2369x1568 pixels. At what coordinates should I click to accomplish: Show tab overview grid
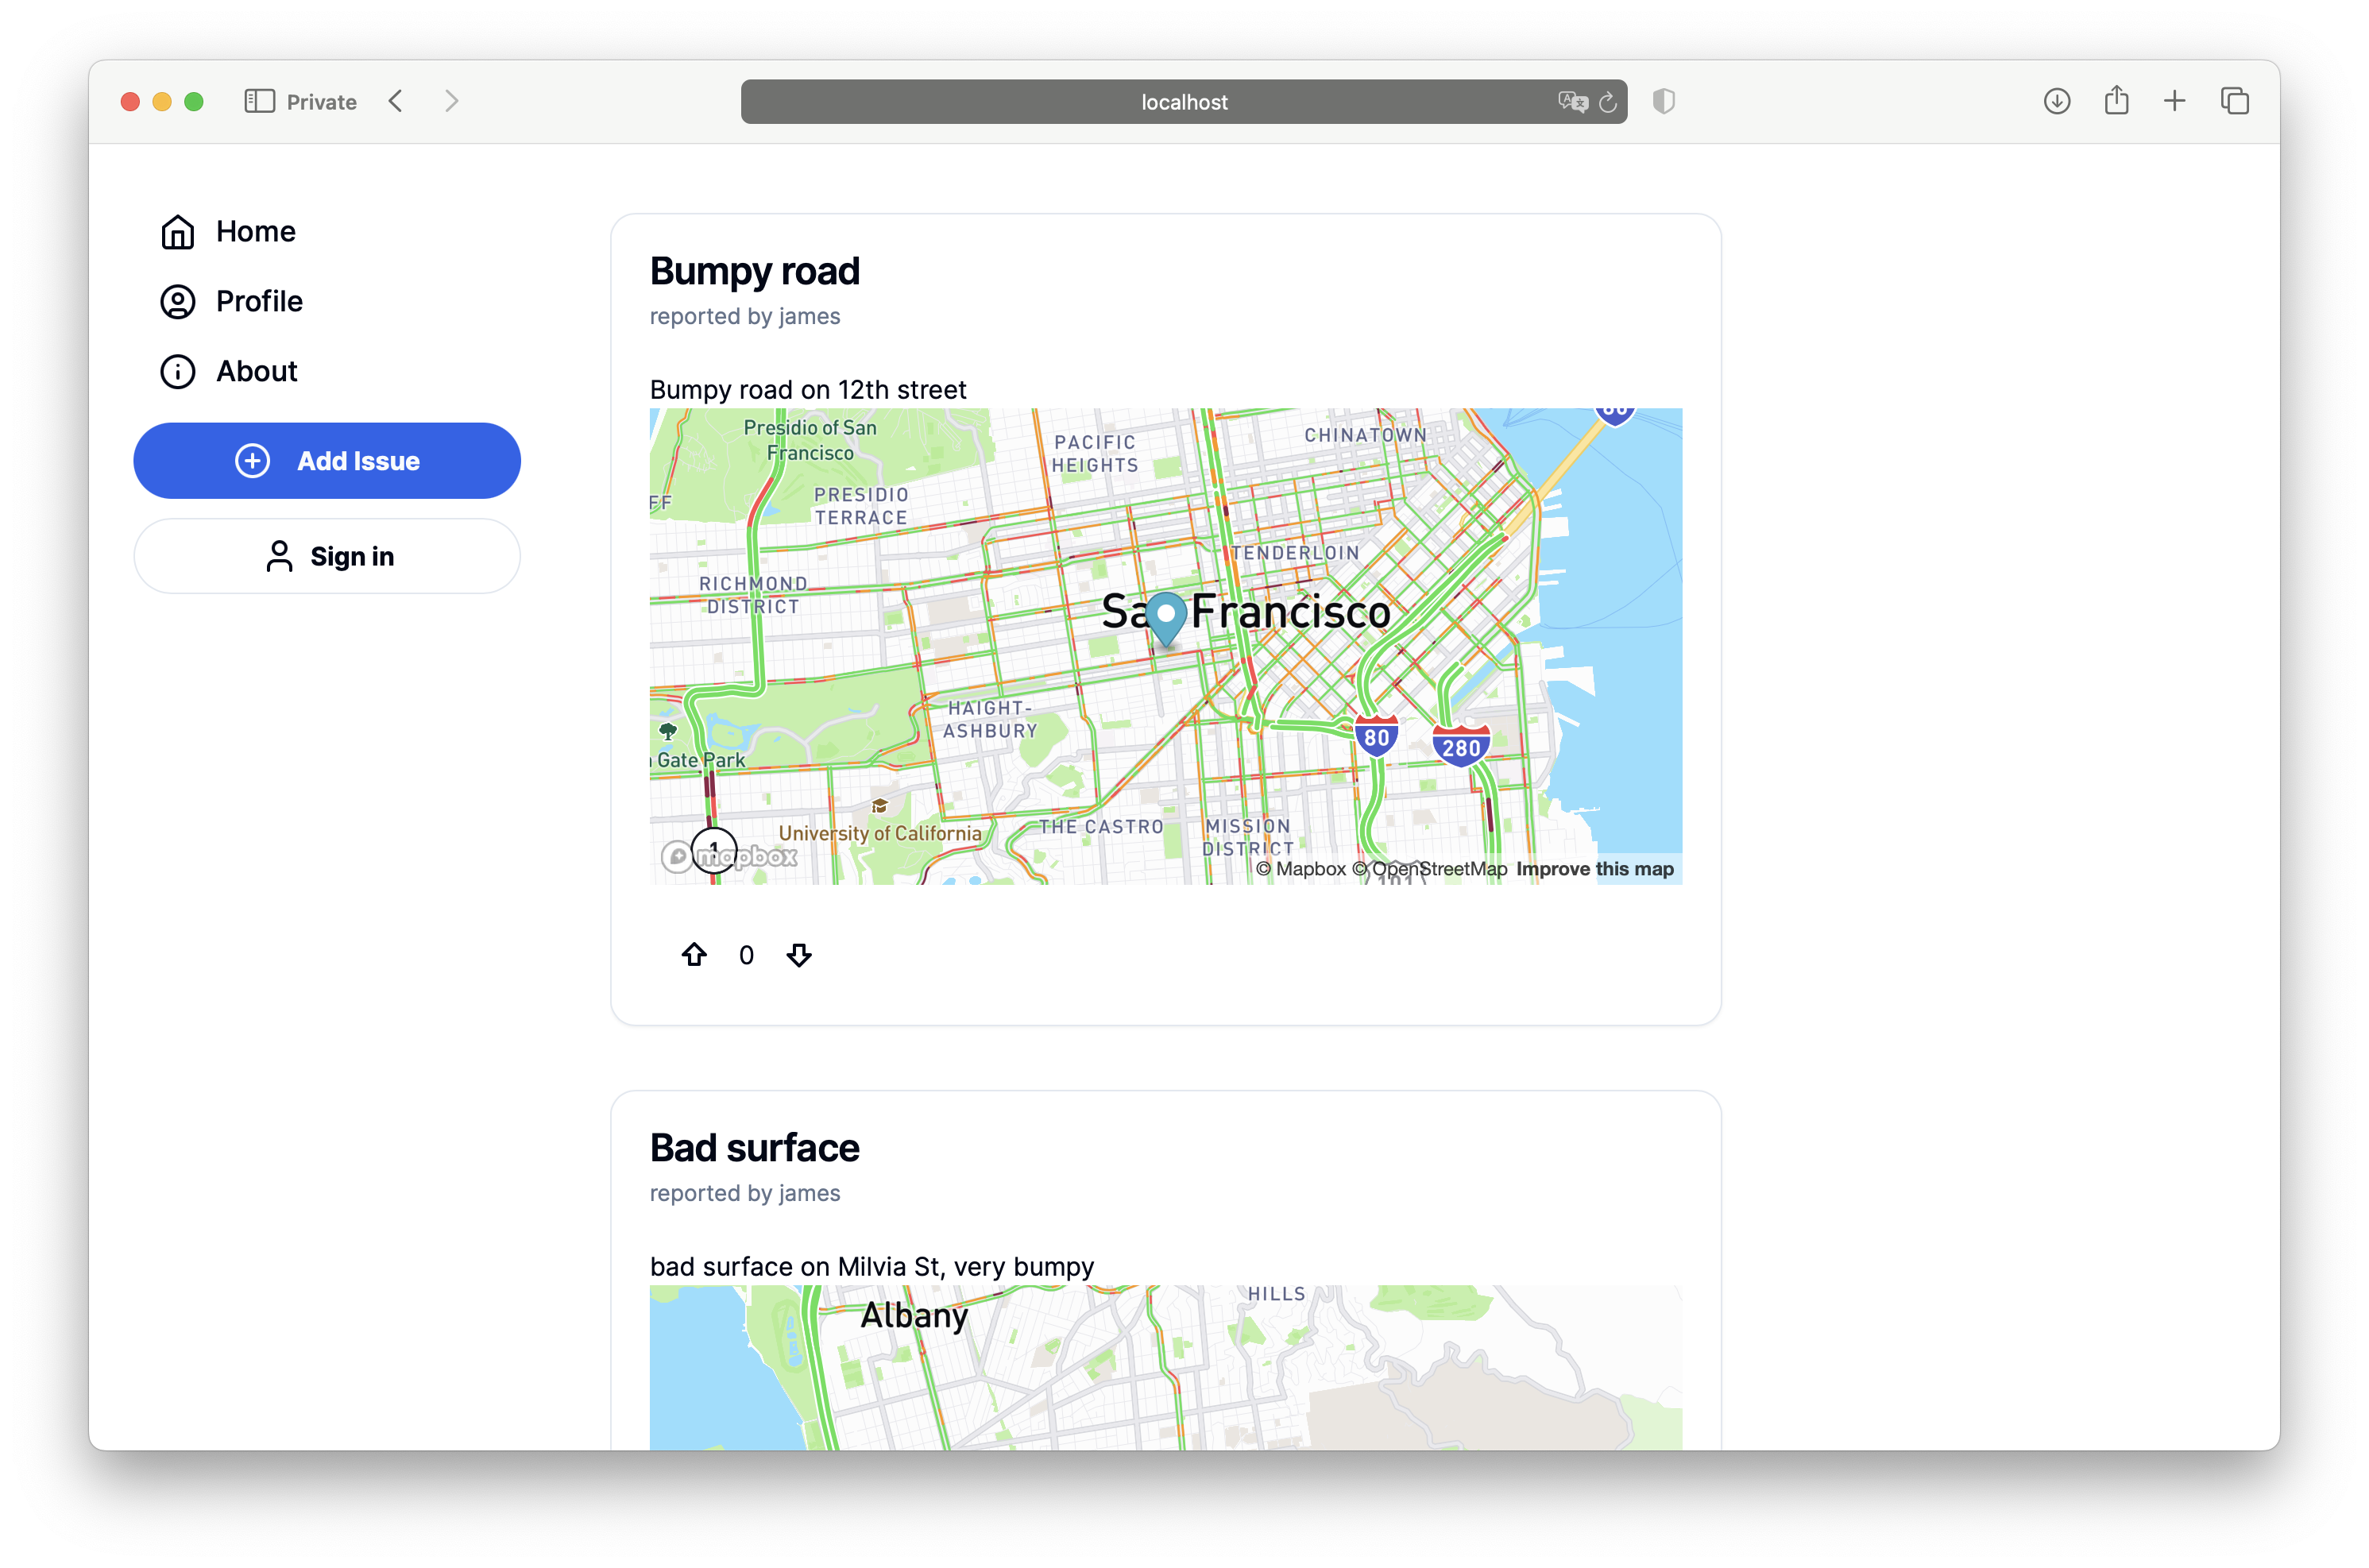(2234, 101)
